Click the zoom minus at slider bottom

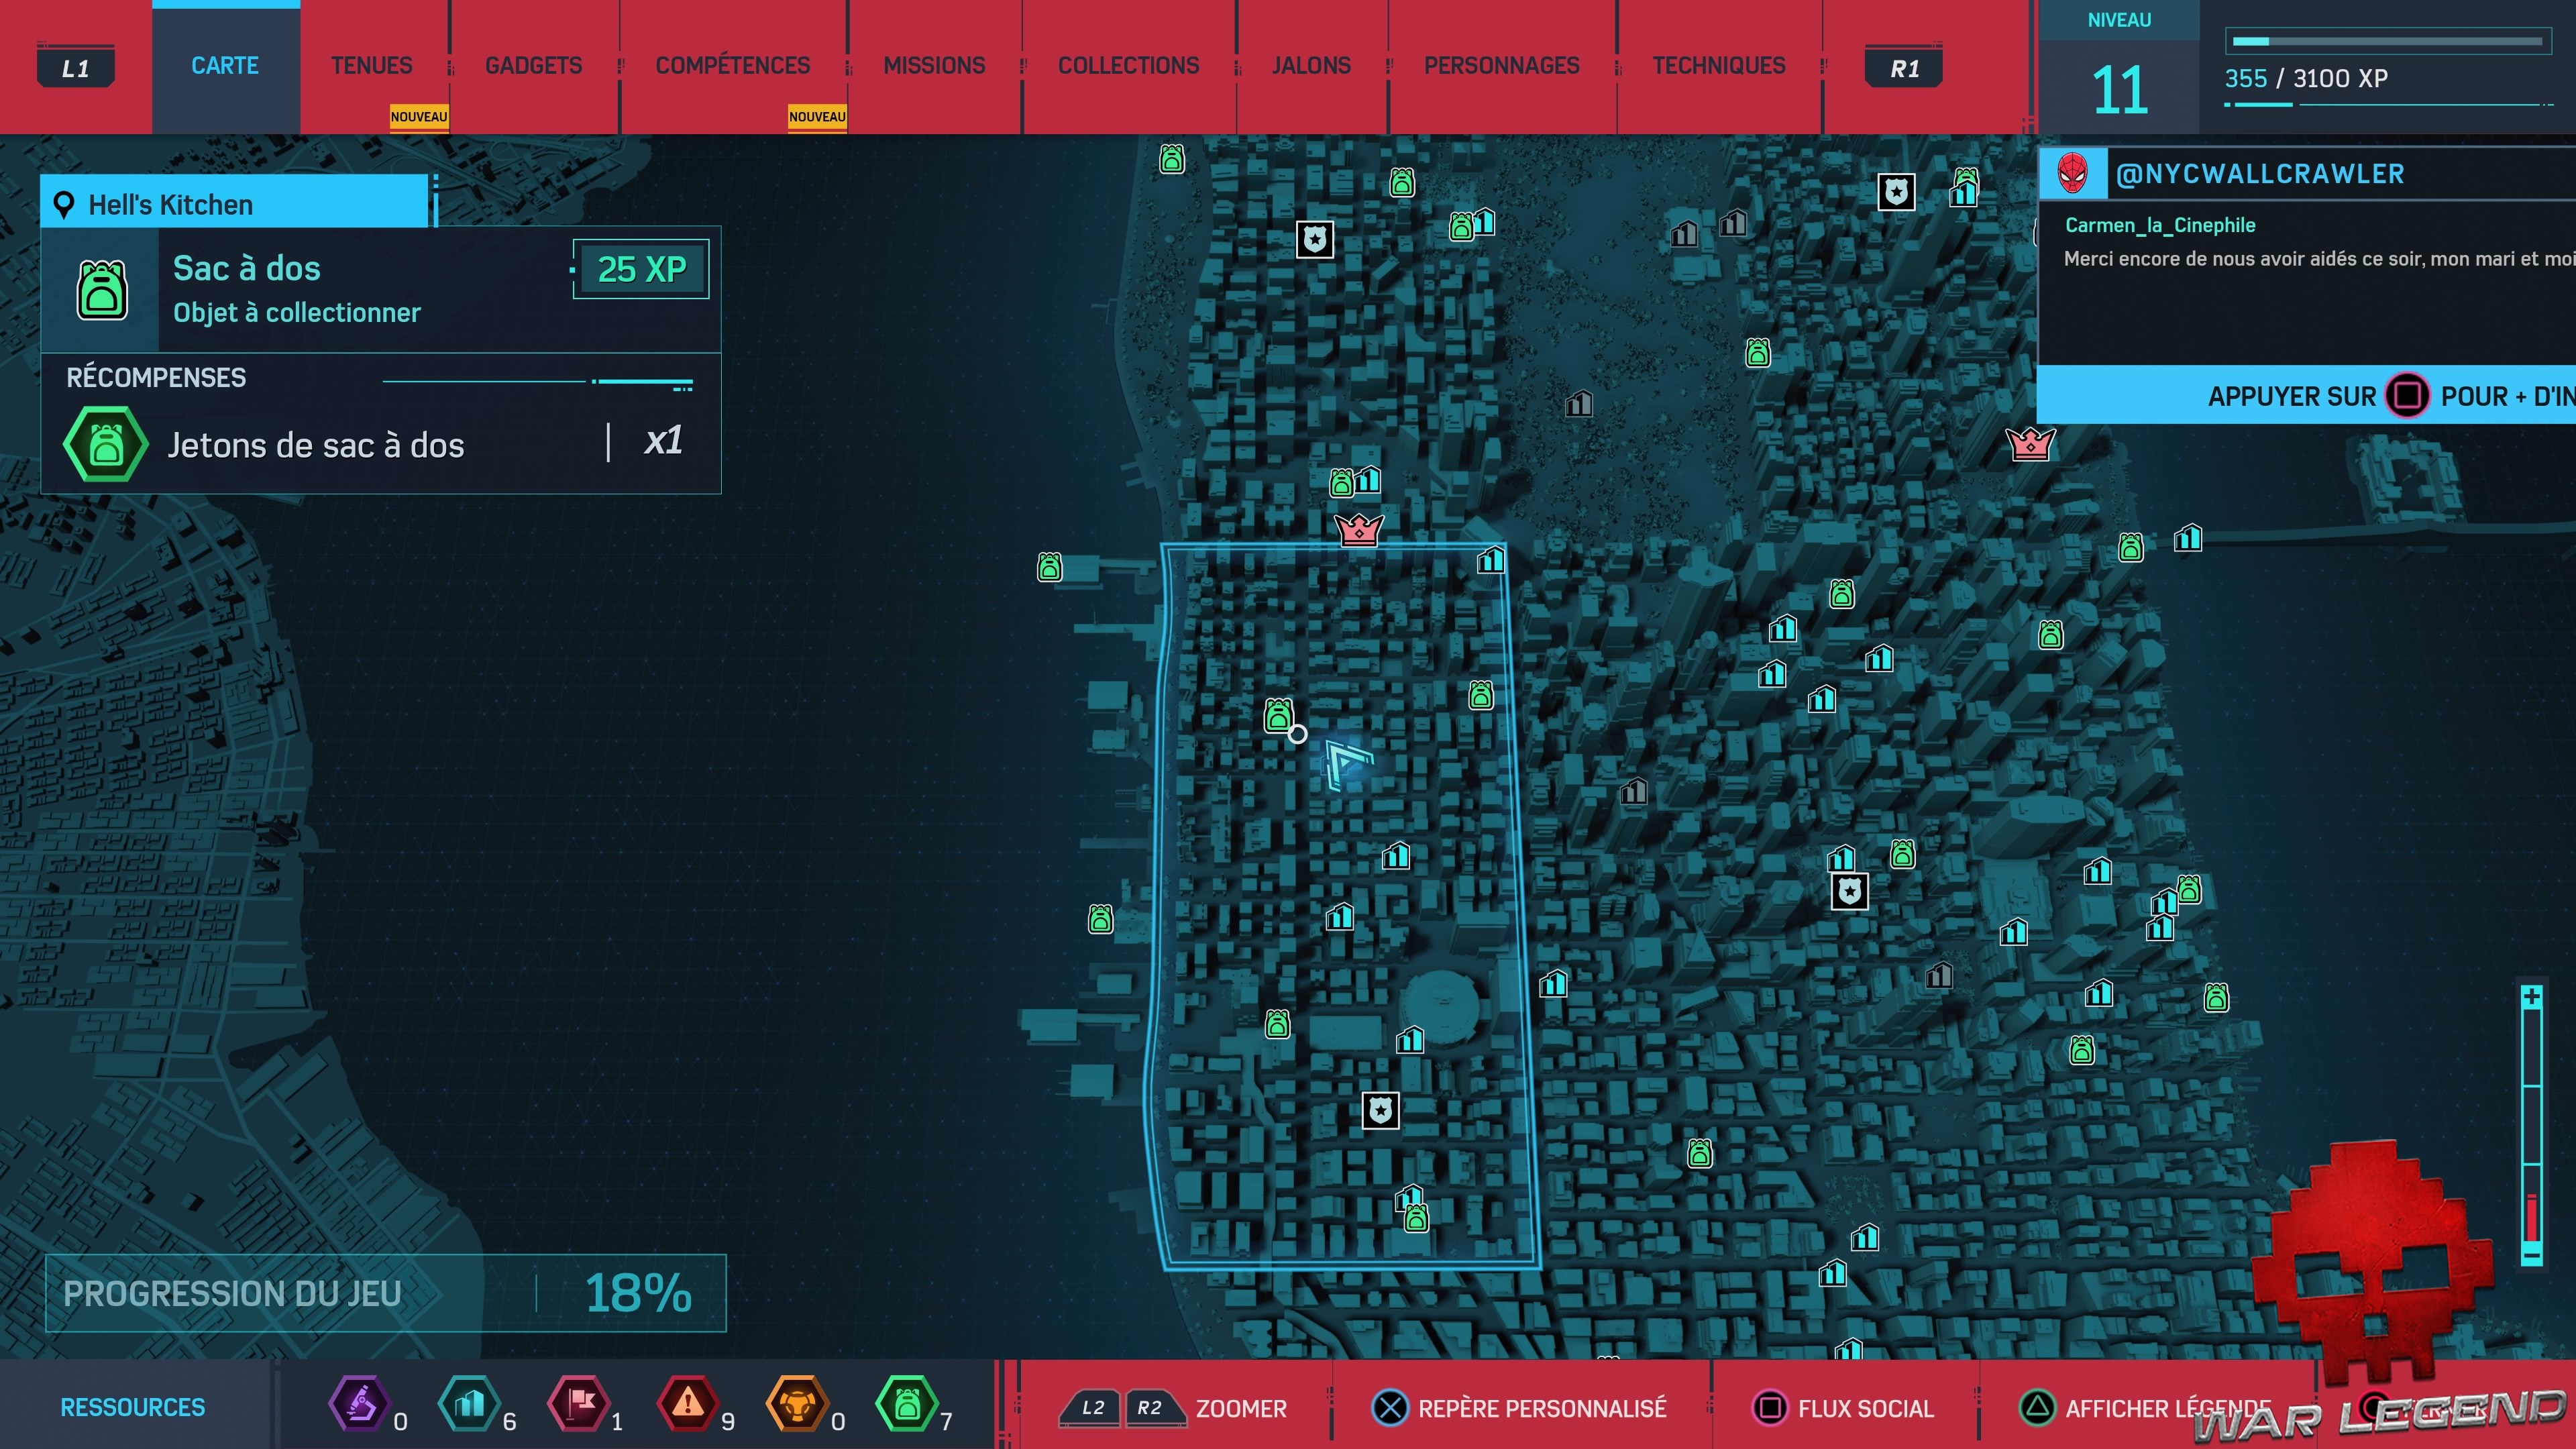2531,1254
